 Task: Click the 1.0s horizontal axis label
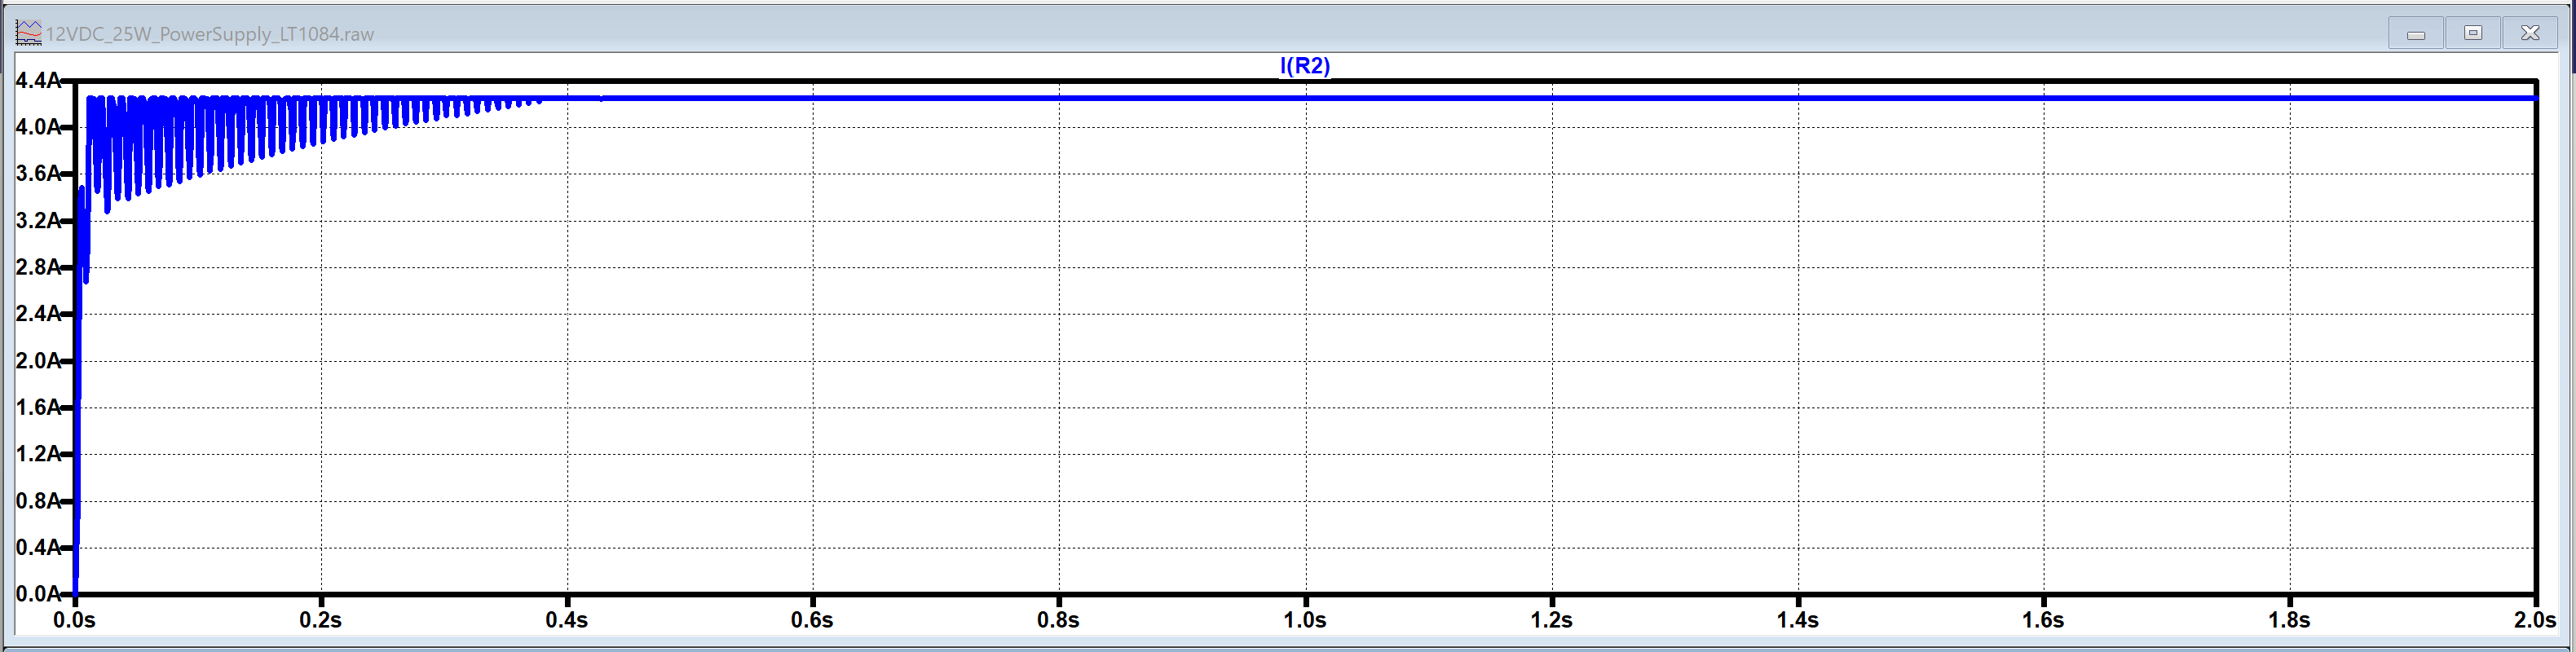click(x=1305, y=621)
